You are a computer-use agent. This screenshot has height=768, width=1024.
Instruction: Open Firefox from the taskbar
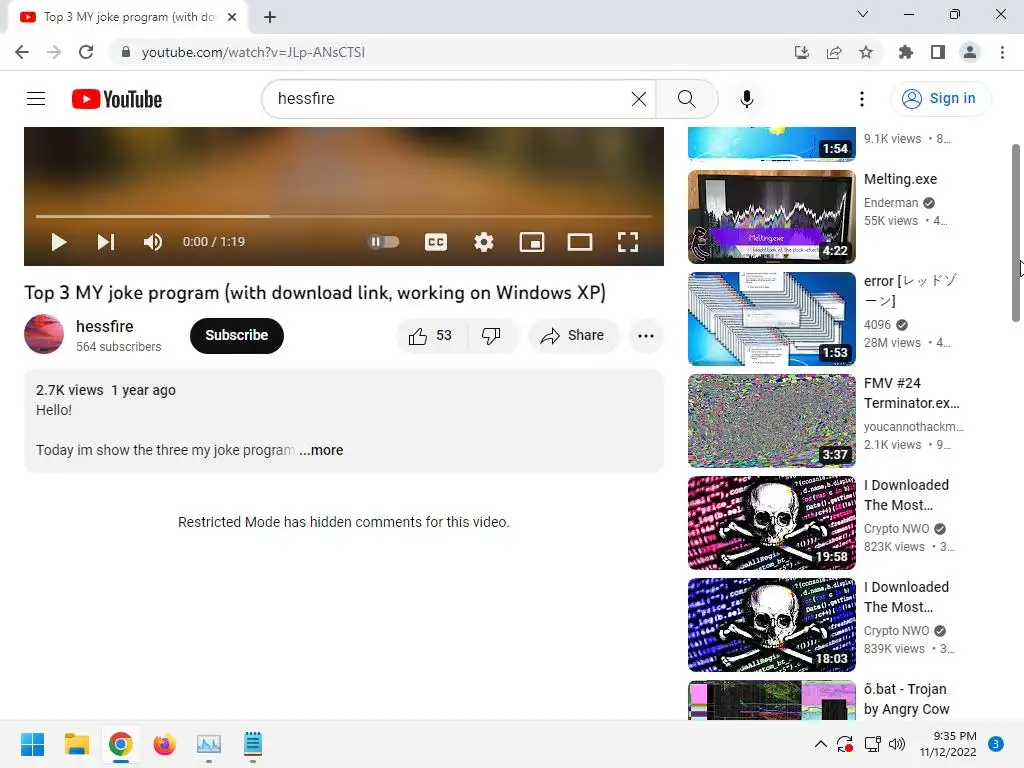point(165,744)
